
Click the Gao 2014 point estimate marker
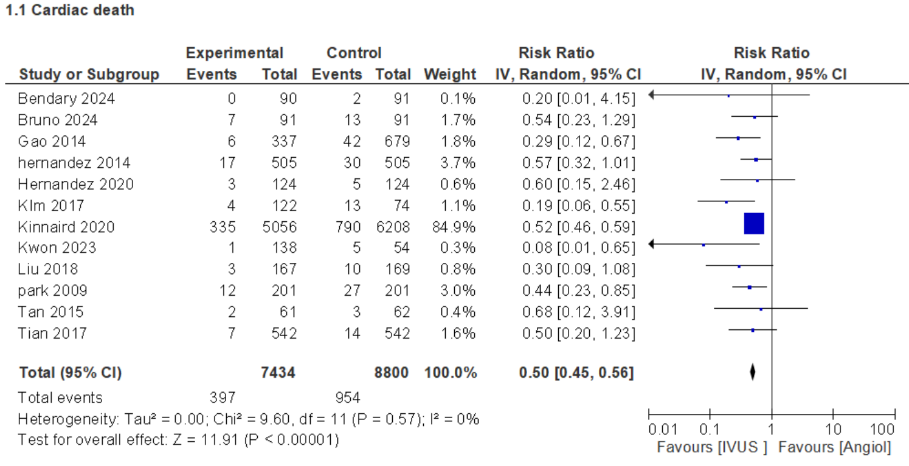pyautogui.click(x=738, y=138)
